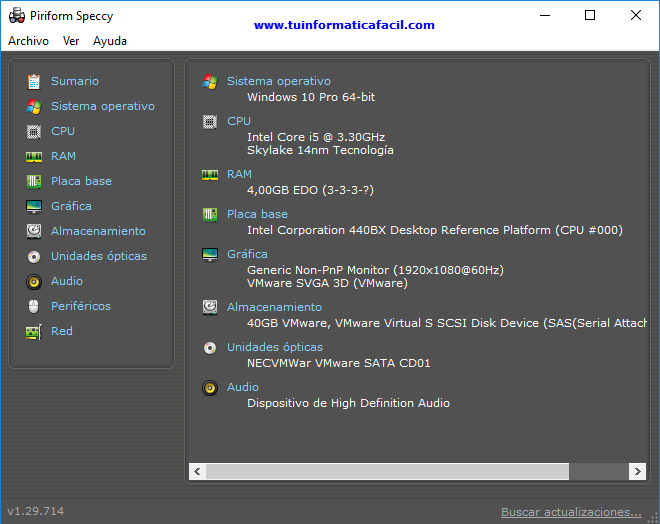Select Sumario in the sidebar
This screenshot has width=660, height=524.
tap(75, 81)
